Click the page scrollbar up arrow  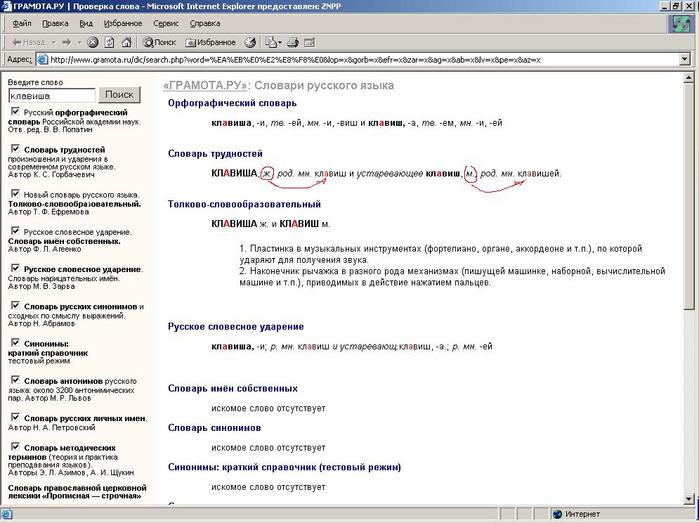click(689, 78)
